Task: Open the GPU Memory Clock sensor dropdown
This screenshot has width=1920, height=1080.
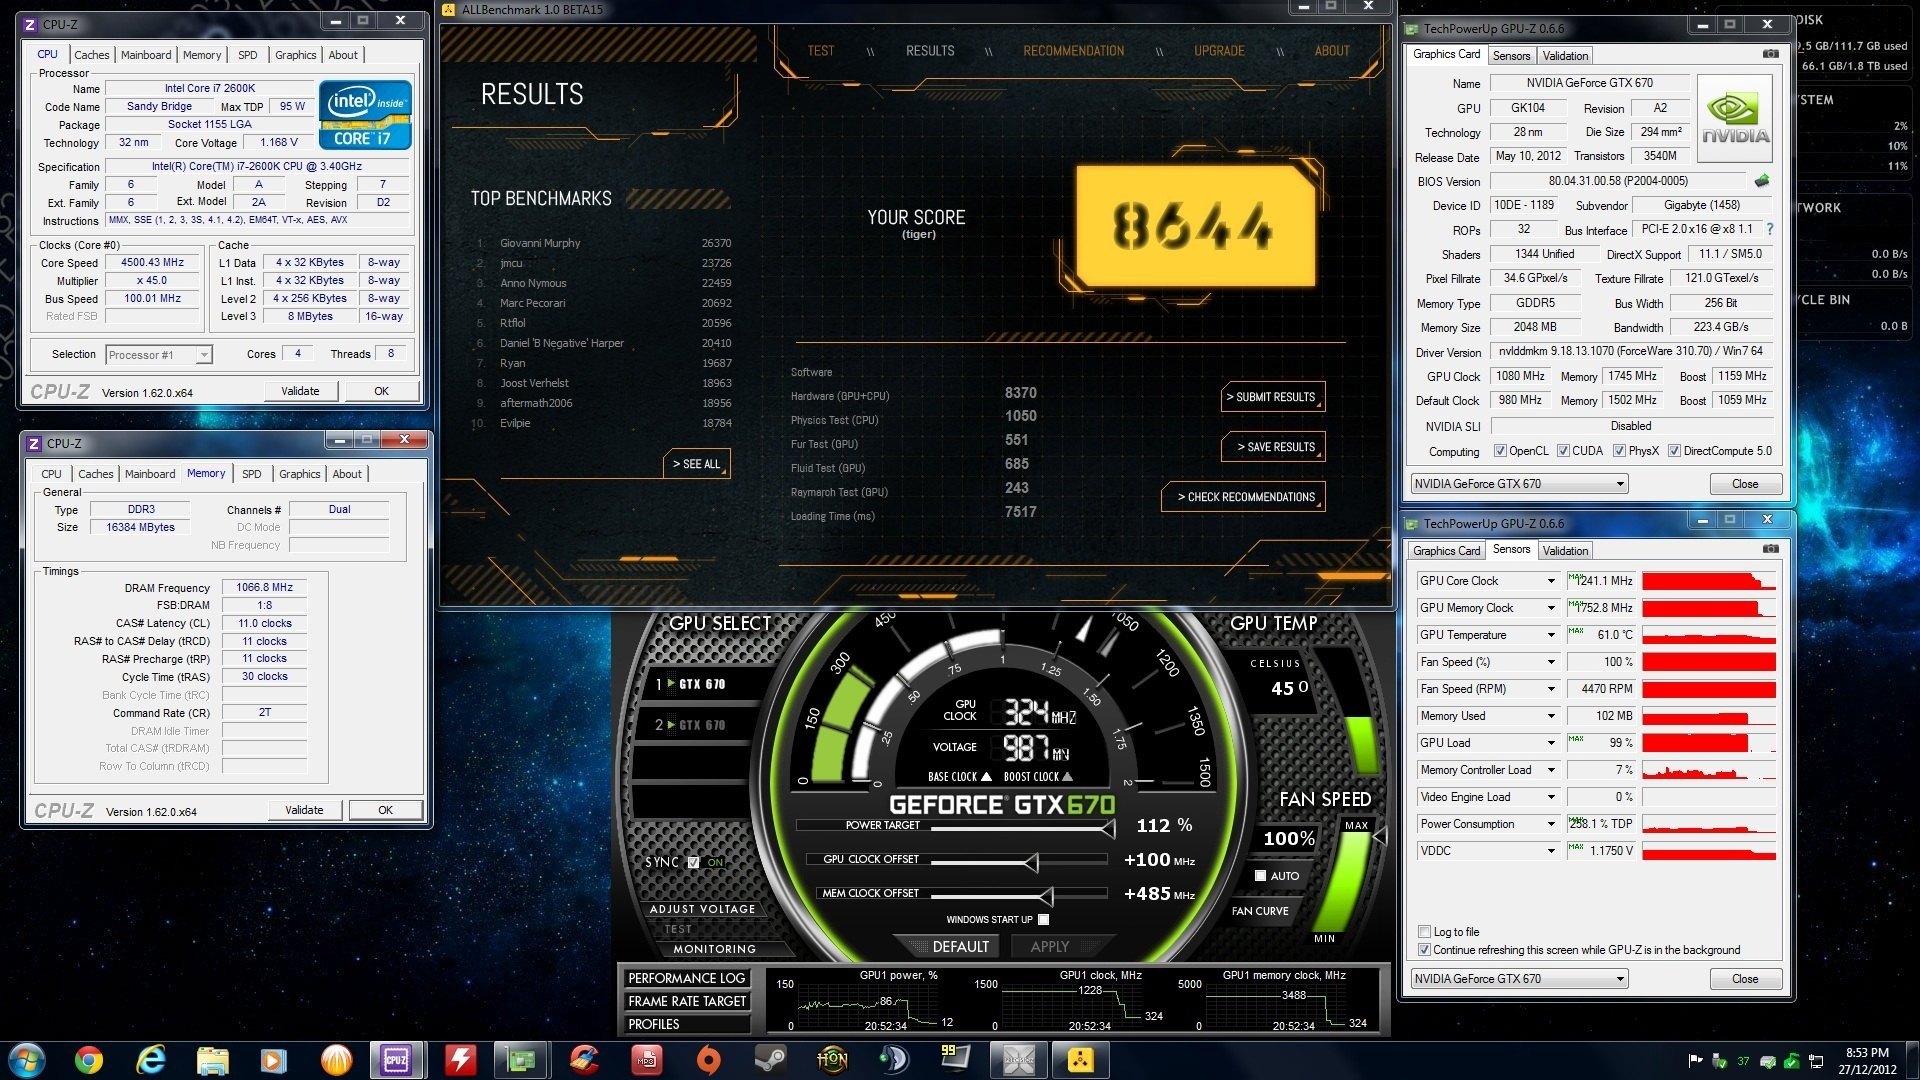Action: (1551, 608)
